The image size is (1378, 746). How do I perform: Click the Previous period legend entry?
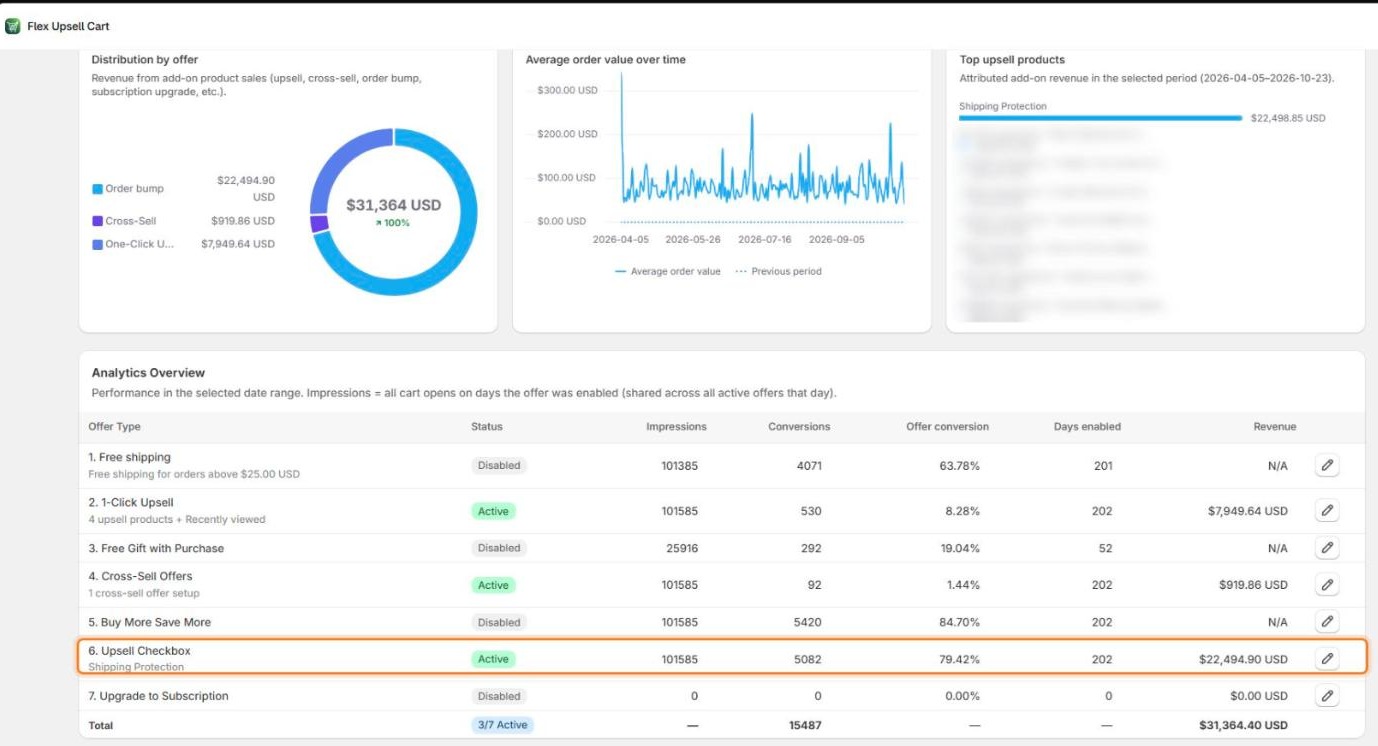click(778, 272)
